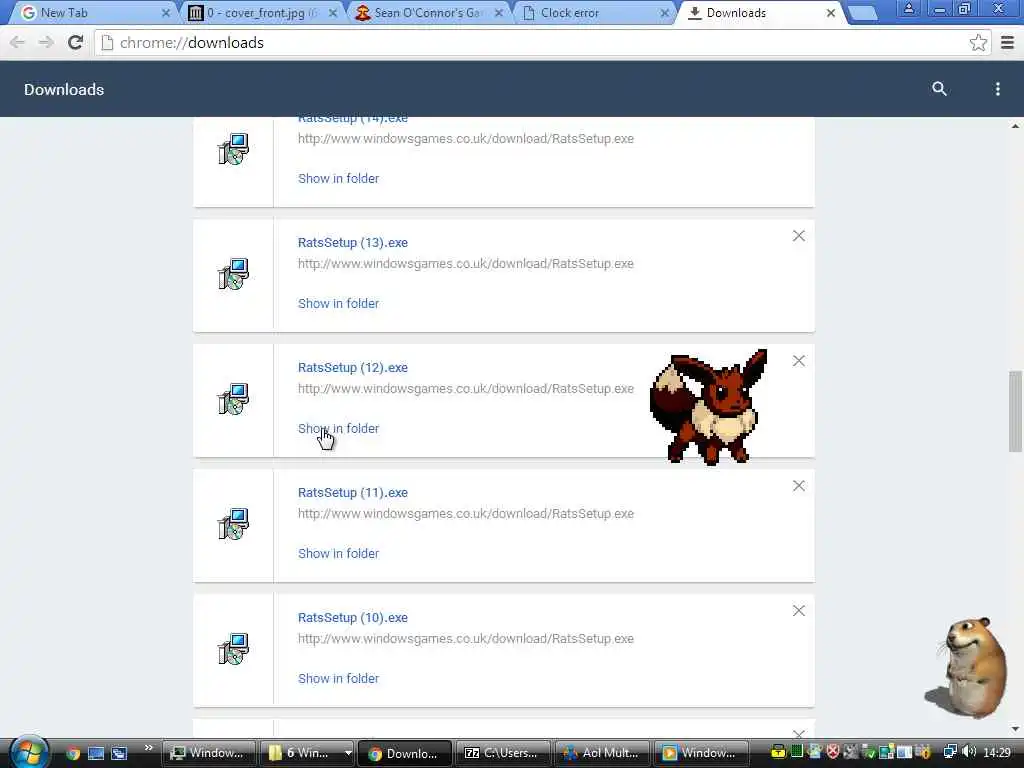Click the RatsSetup (10).exe installer file icon
This screenshot has width=1024, height=768.
pos(233,649)
